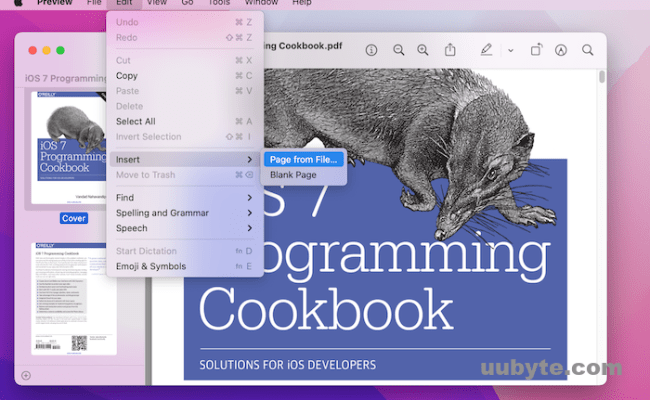Viewport: 650px width, 400px height.
Task: Close the Preview window red button
Action: [33, 51]
